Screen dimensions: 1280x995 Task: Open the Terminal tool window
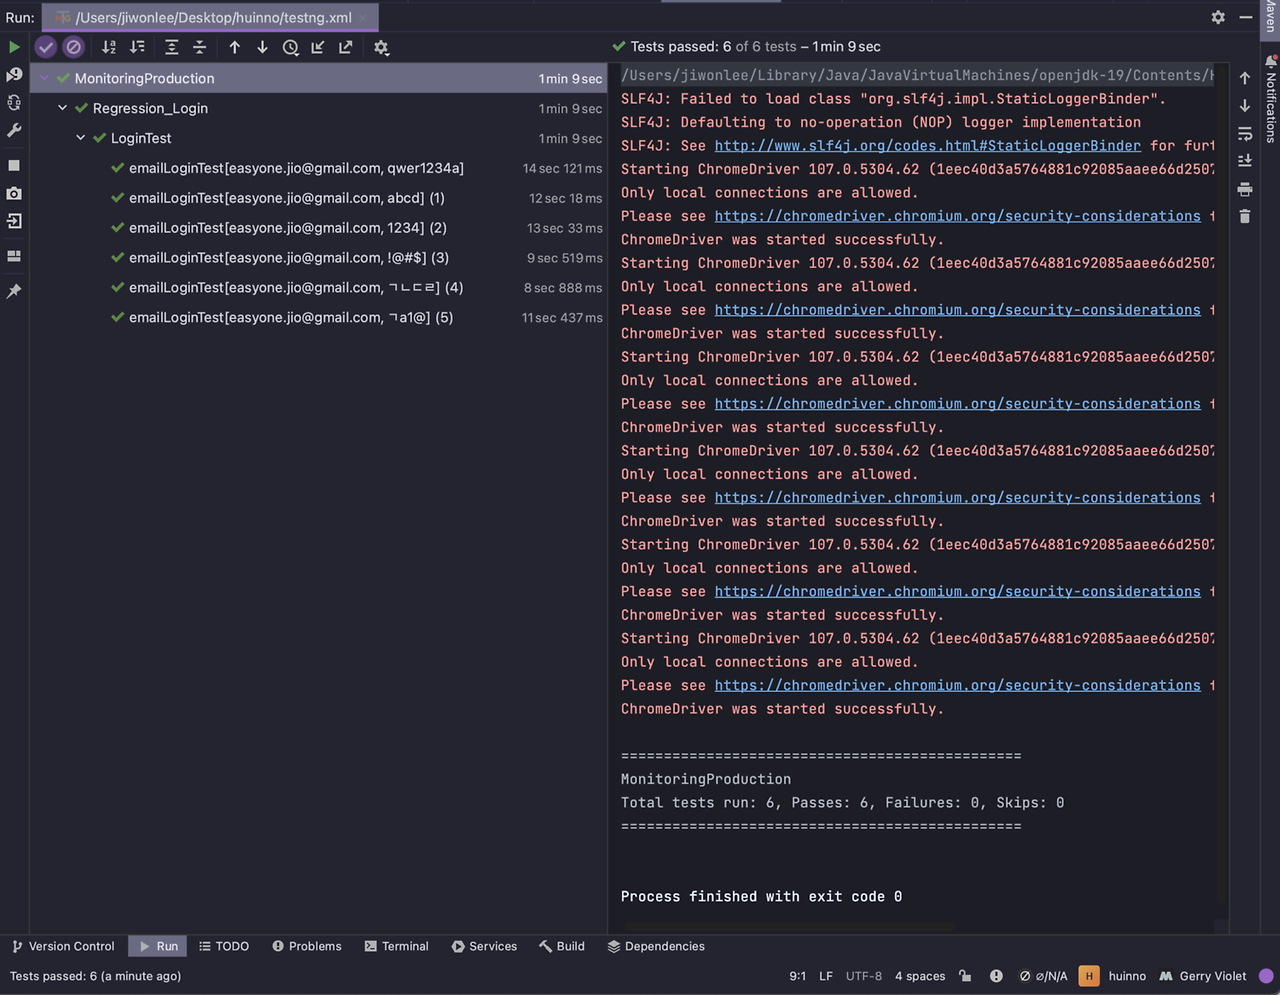click(x=396, y=946)
